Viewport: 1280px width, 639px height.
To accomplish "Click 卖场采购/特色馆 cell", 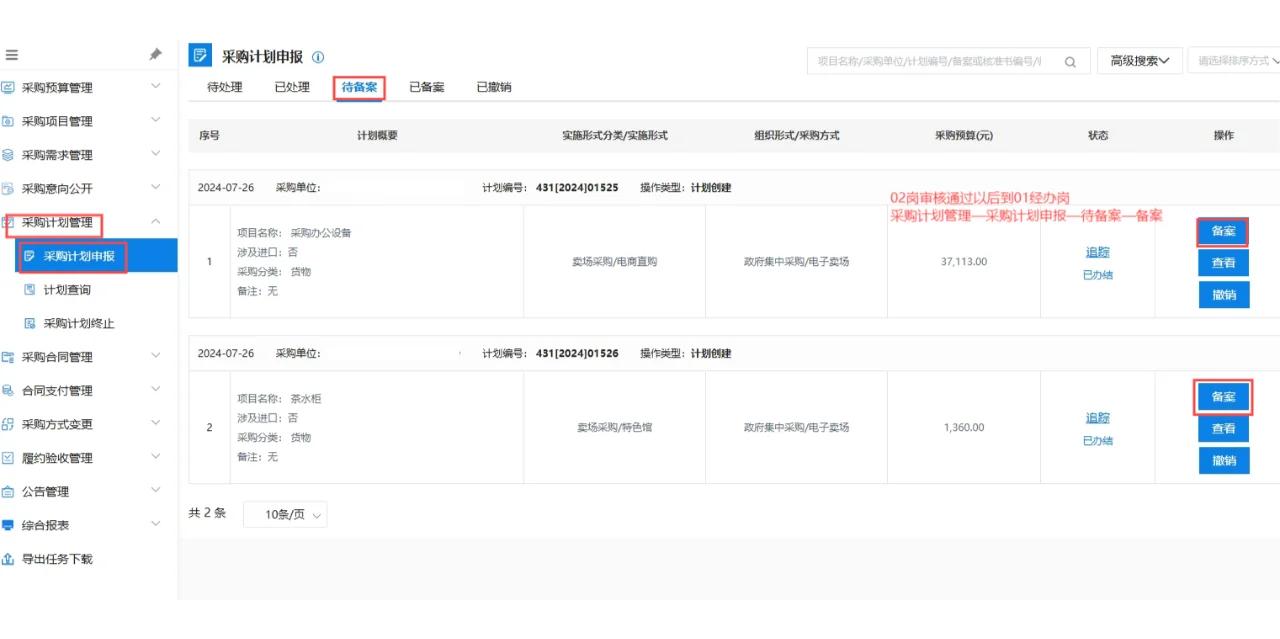I will click(614, 428).
